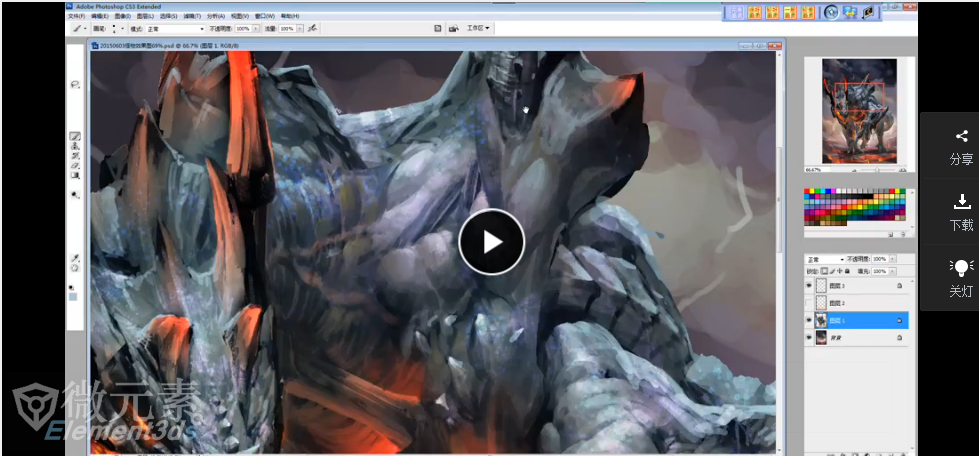
Task: Open the brush 模式 blend mode dropdown
Action: click(x=175, y=29)
